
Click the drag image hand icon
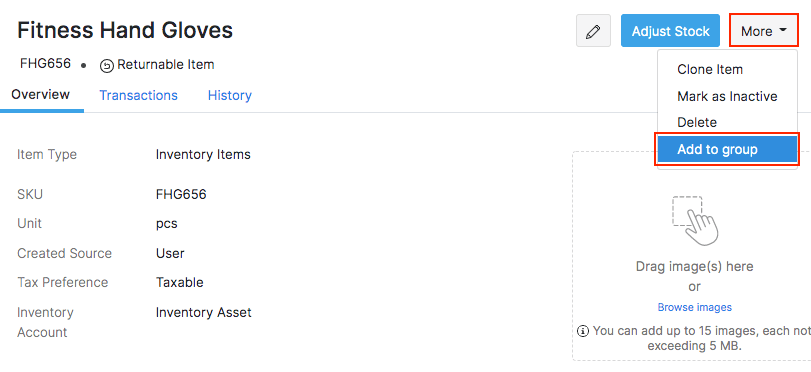click(x=695, y=220)
